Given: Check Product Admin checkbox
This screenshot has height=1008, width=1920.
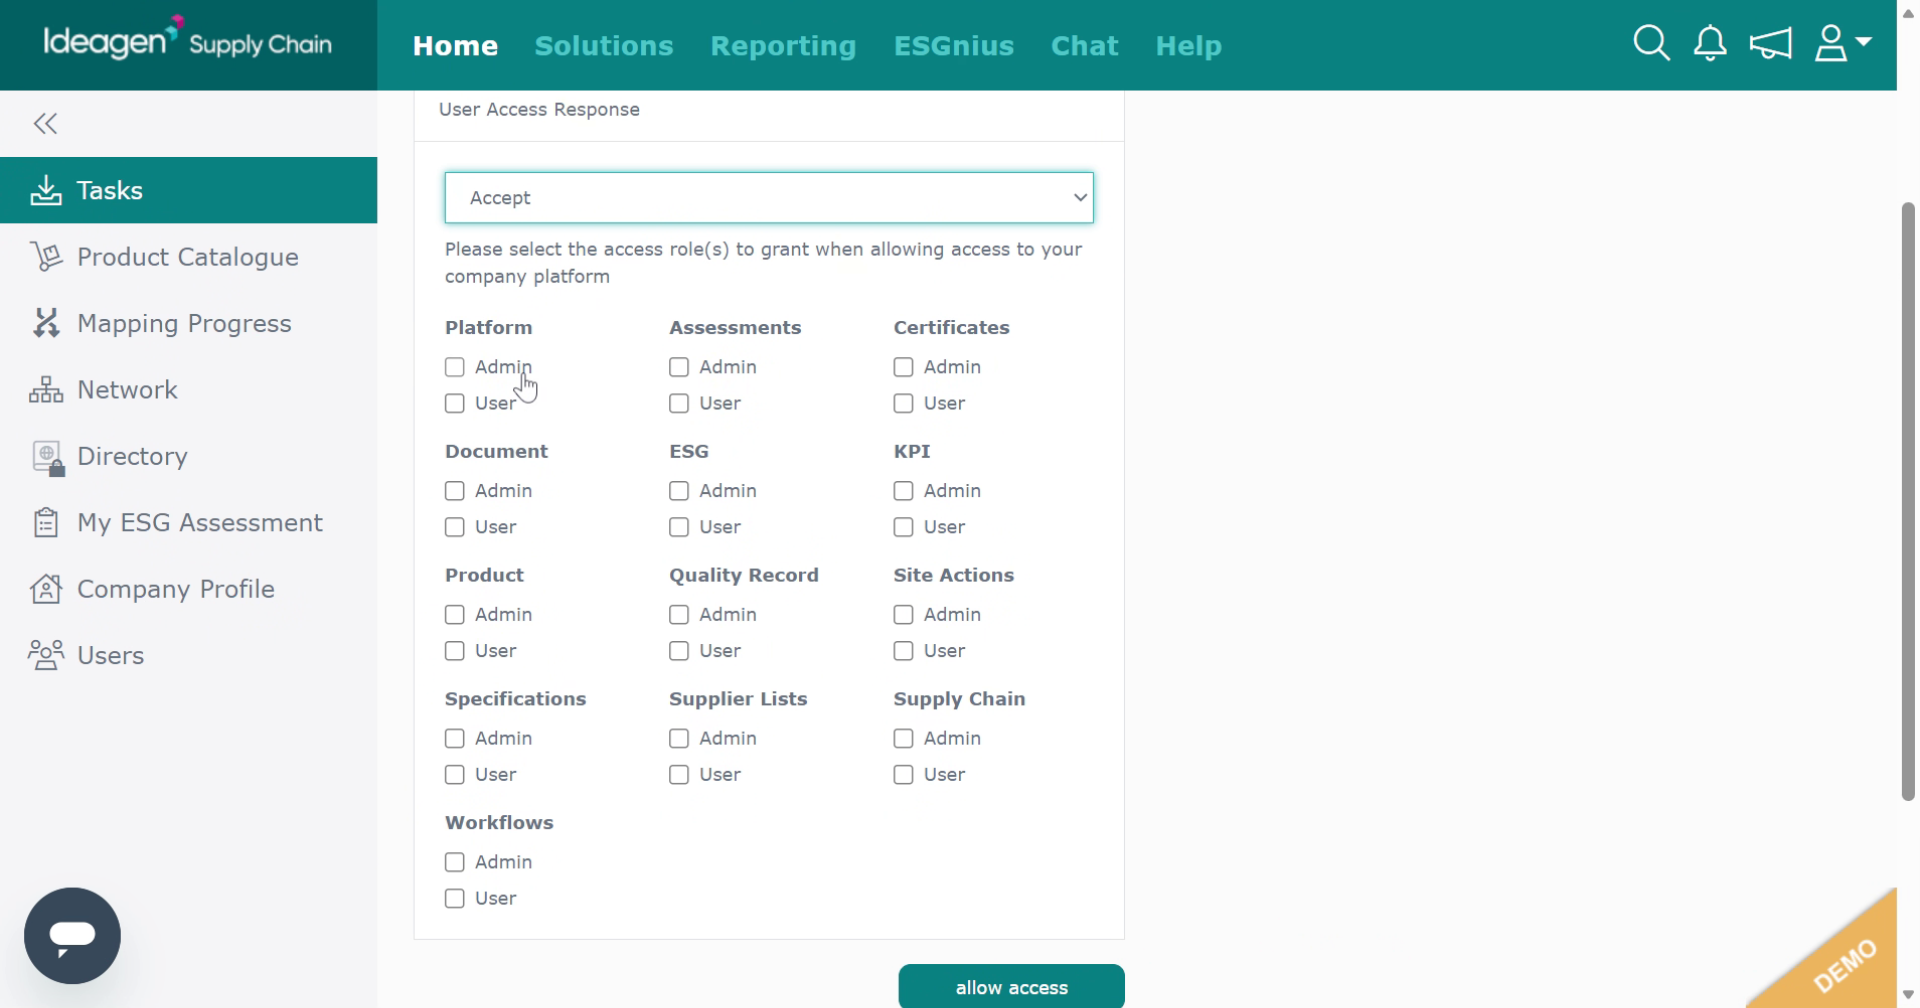Looking at the screenshot, I should pos(455,615).
